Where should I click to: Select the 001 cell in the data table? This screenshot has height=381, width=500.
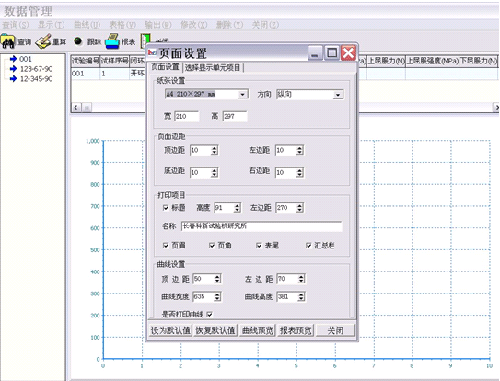pos(85,73)
